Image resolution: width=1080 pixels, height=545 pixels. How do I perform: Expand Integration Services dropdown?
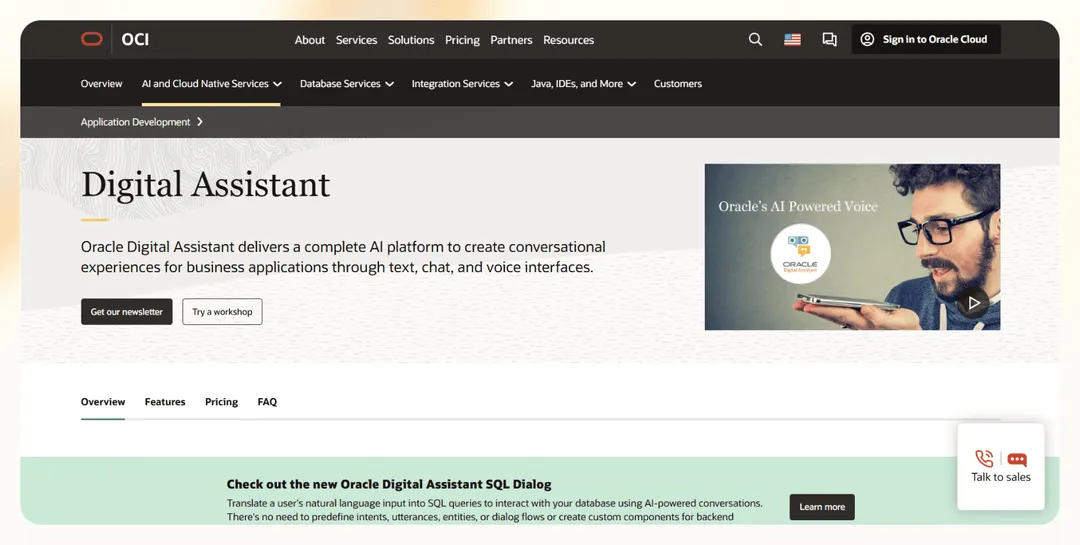(x=462, y=83)
